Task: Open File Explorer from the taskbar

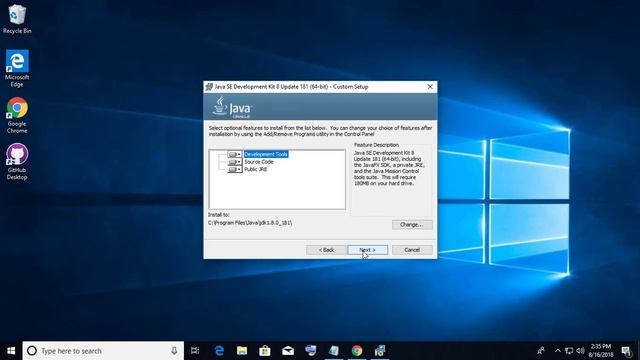Action: coord(242,351)
